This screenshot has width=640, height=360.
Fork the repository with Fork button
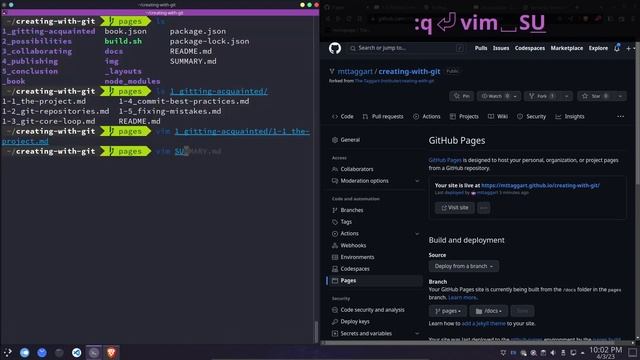coord(543,96)
